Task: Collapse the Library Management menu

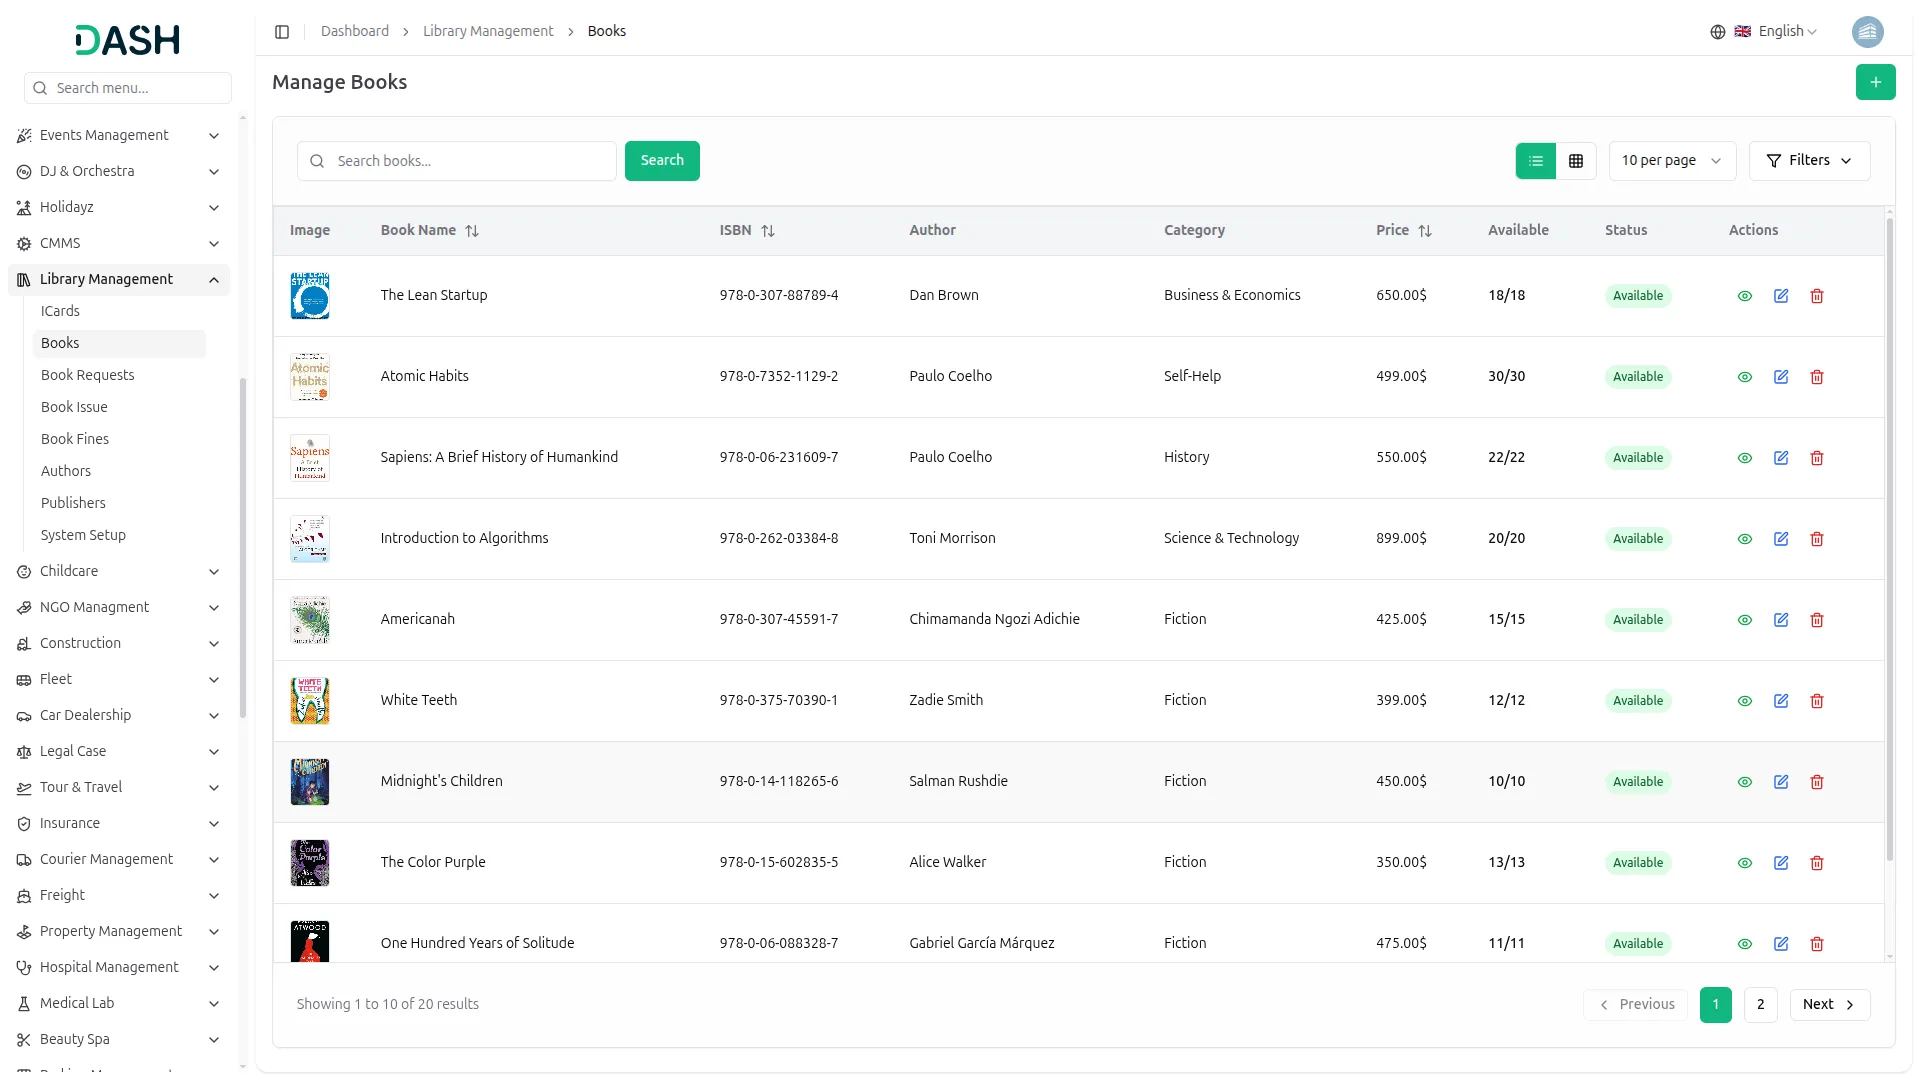Action: point(119,280)
